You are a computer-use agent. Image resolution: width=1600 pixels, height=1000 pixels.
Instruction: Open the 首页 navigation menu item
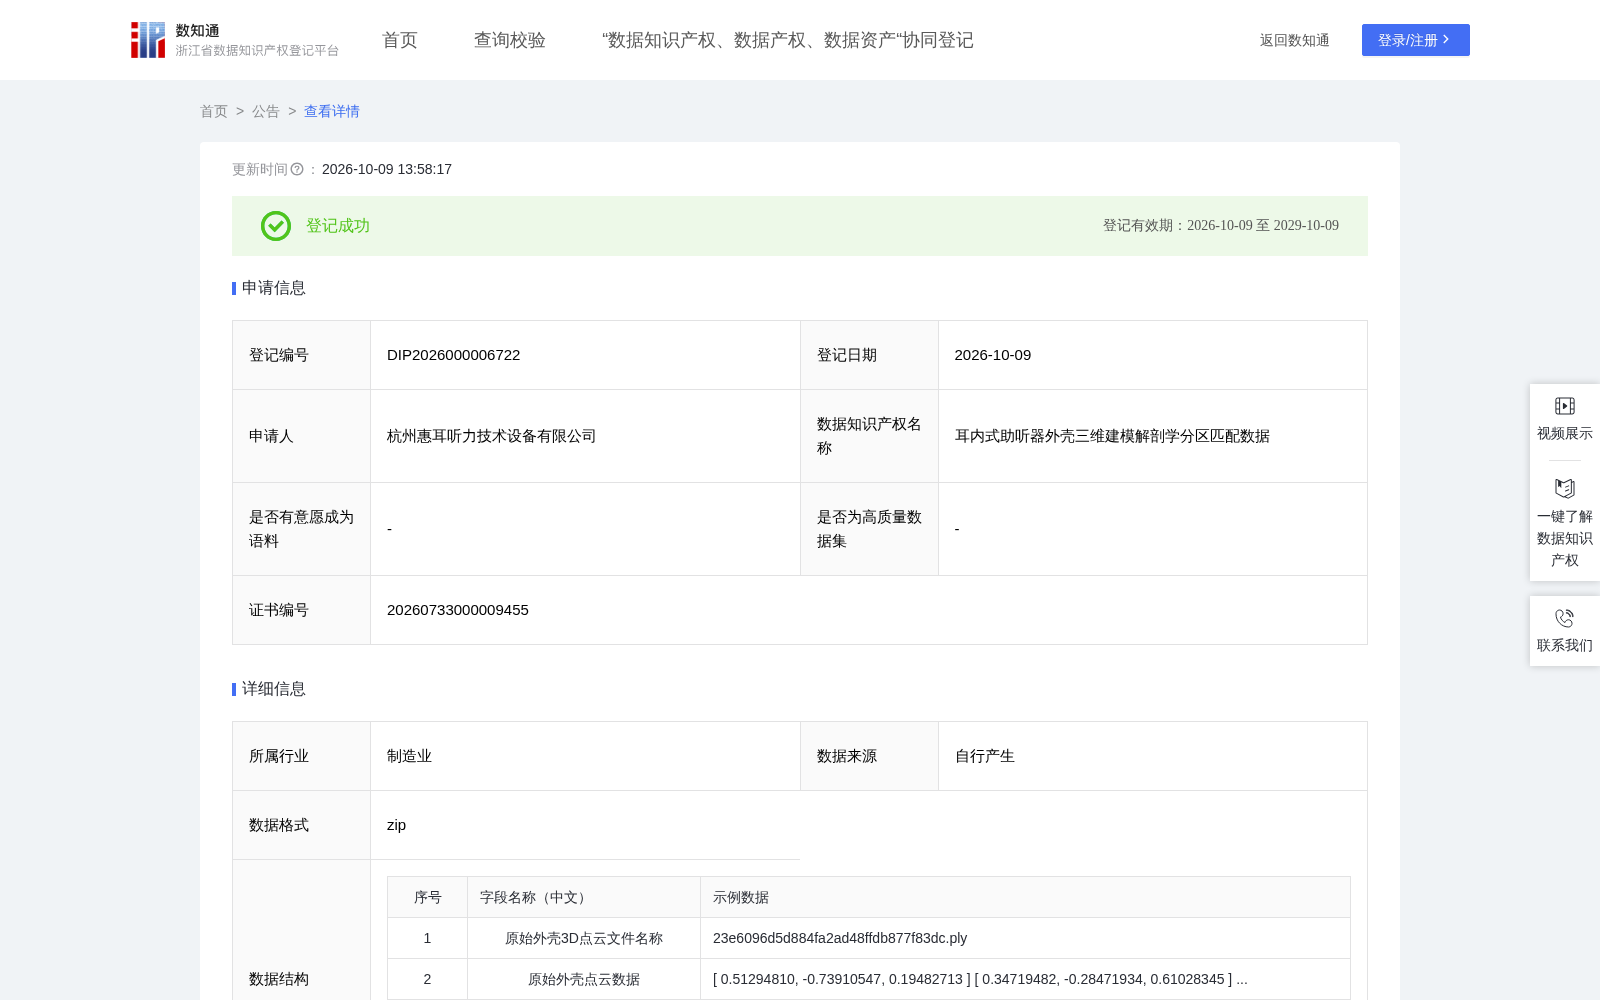400,40
